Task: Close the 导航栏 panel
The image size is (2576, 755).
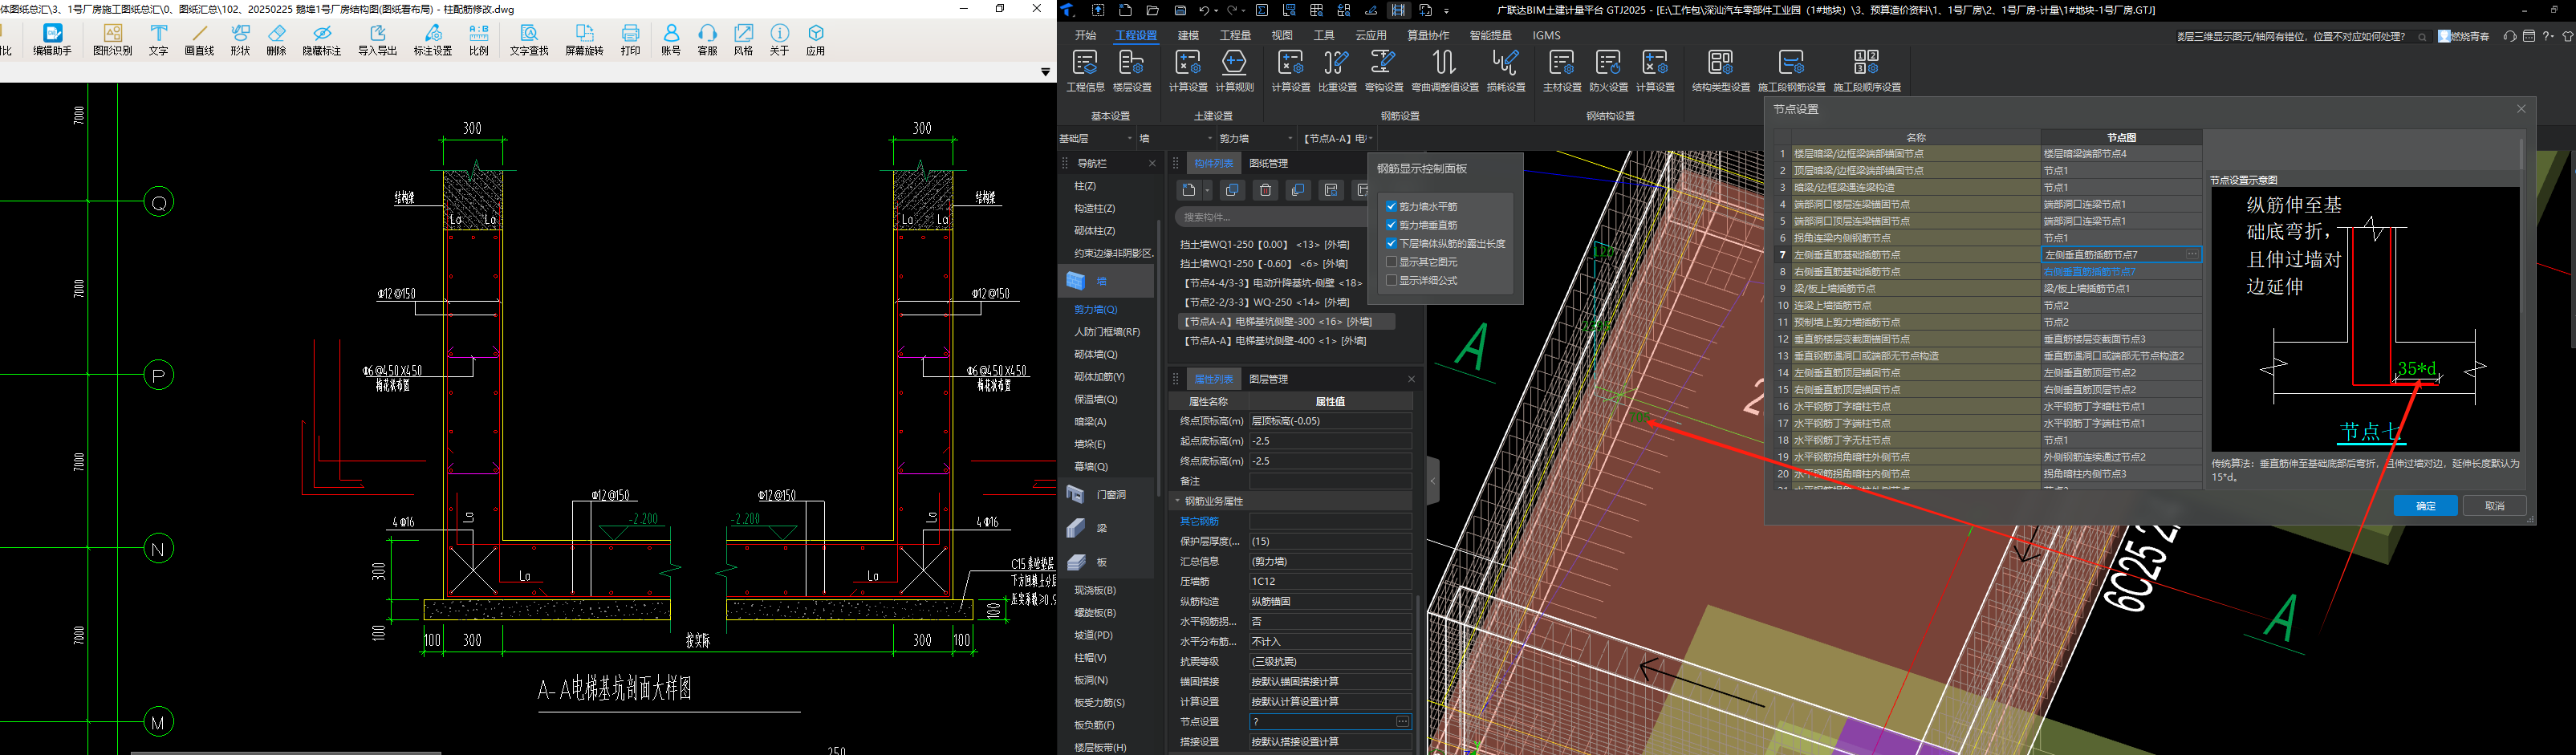Action: 1152,163
